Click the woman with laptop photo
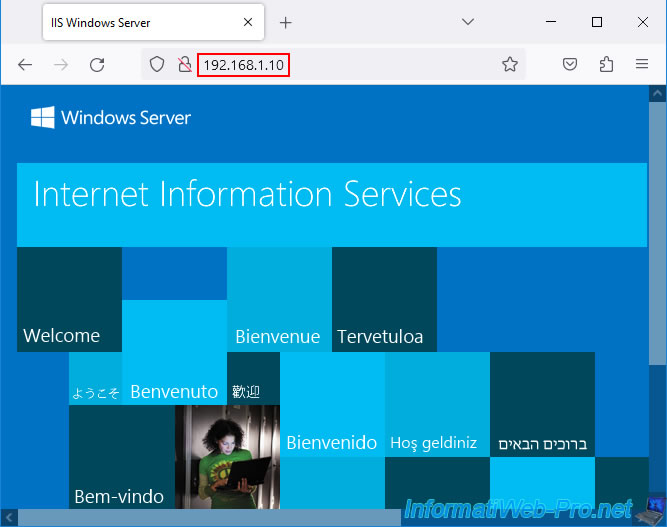This screenshot has width=667, height=527. [227, 457]
